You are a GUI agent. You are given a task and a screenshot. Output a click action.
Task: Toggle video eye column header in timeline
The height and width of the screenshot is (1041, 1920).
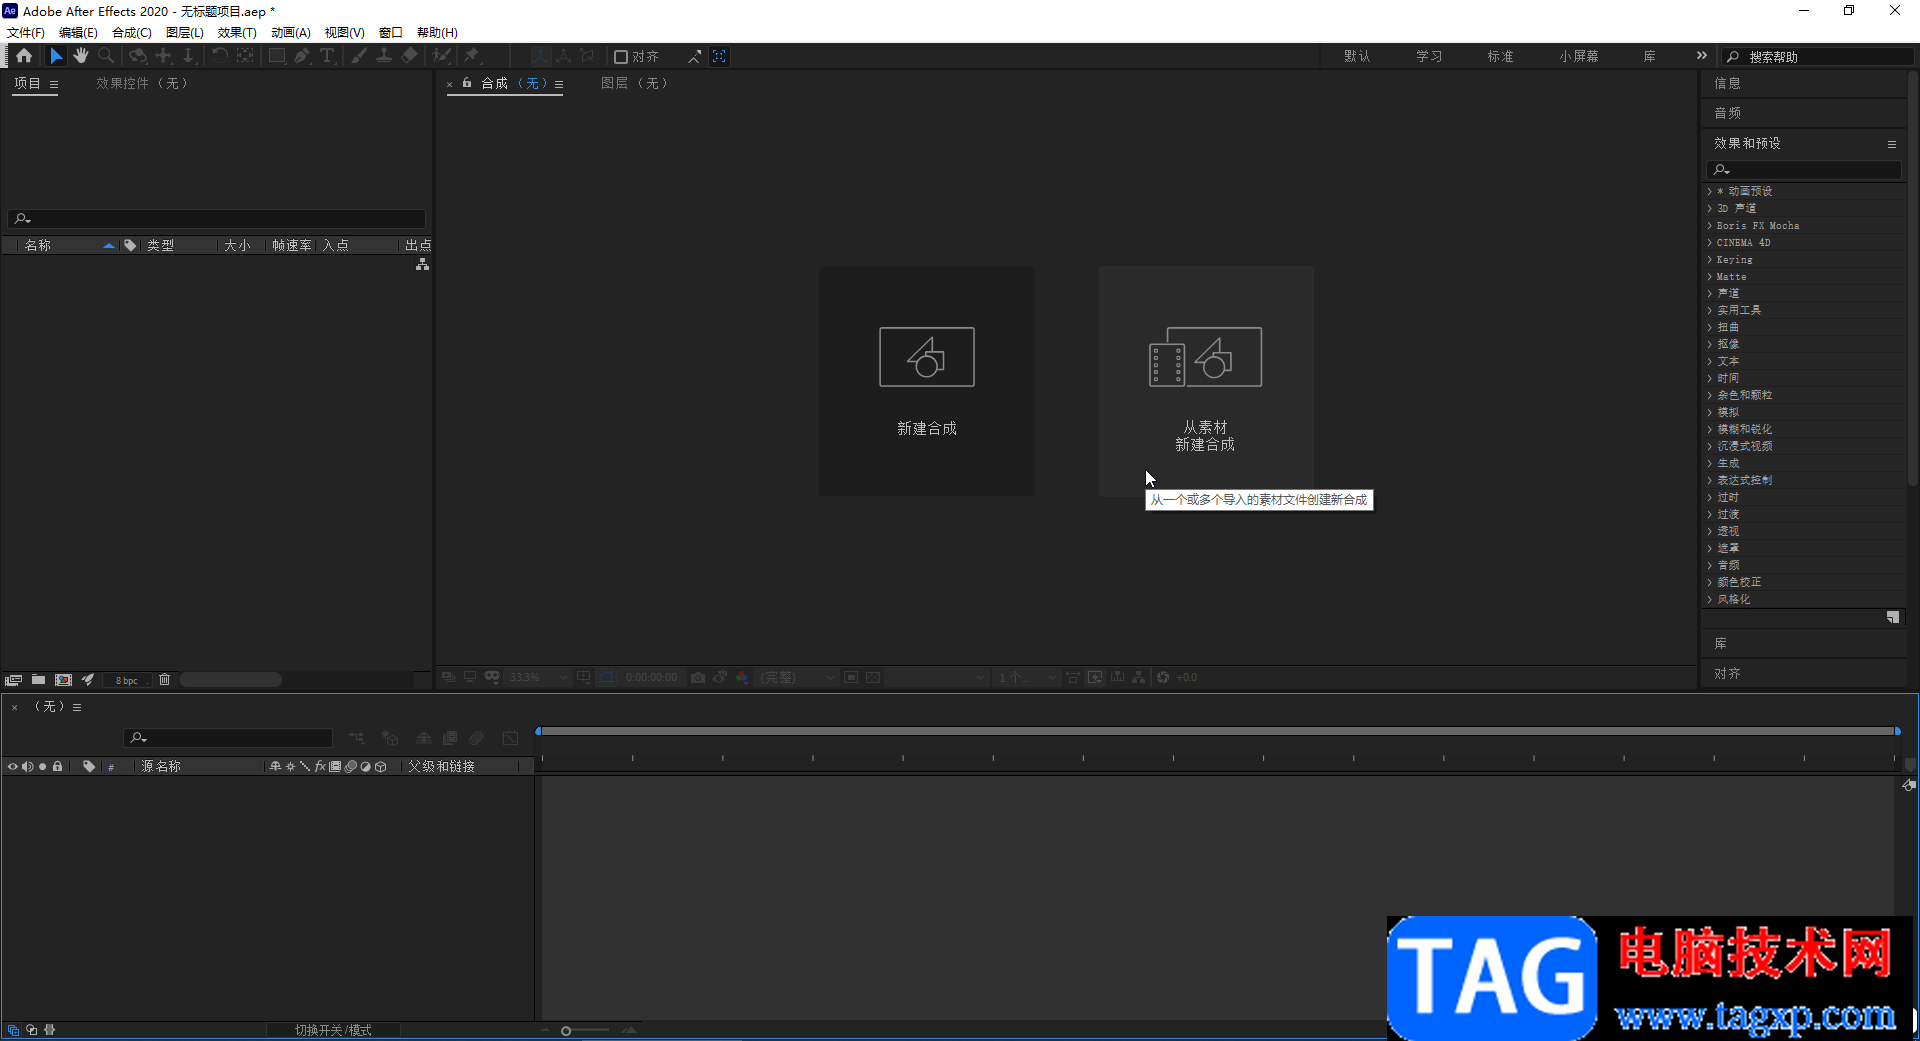tap(12, 767)
